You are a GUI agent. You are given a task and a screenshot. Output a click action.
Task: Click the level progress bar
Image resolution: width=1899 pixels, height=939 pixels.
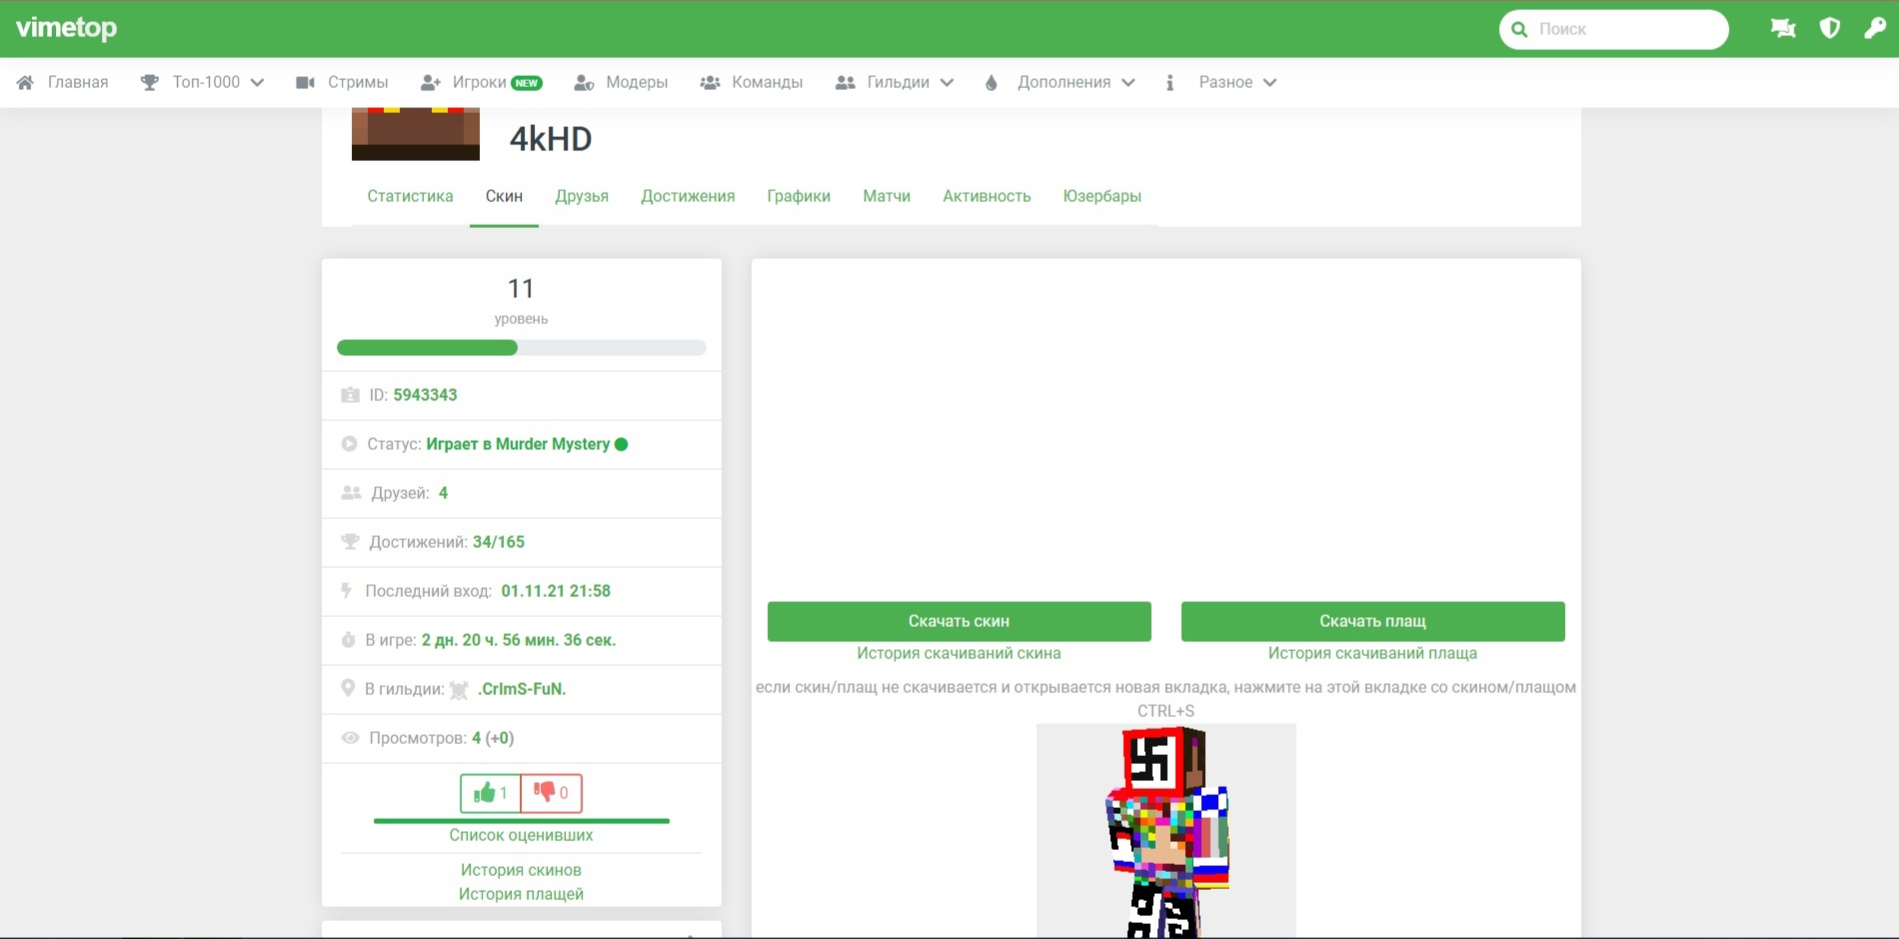pos(521,348)
